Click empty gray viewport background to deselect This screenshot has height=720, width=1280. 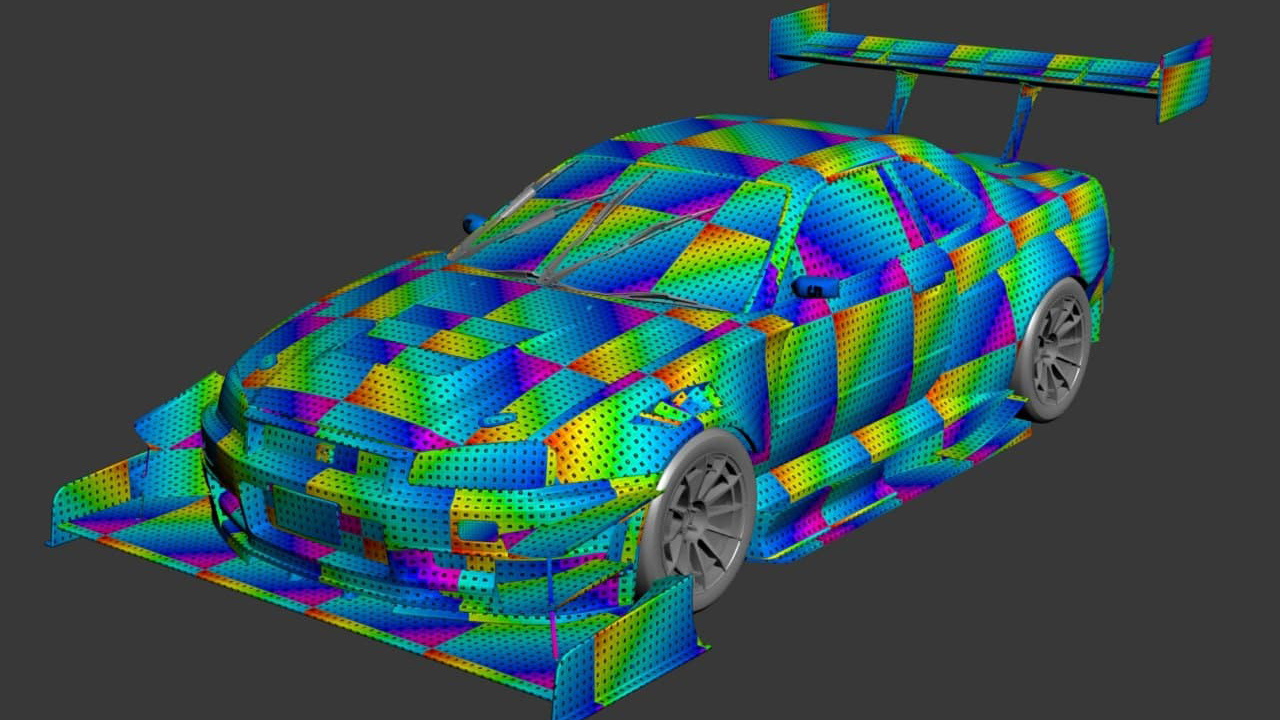click(200, 150)
